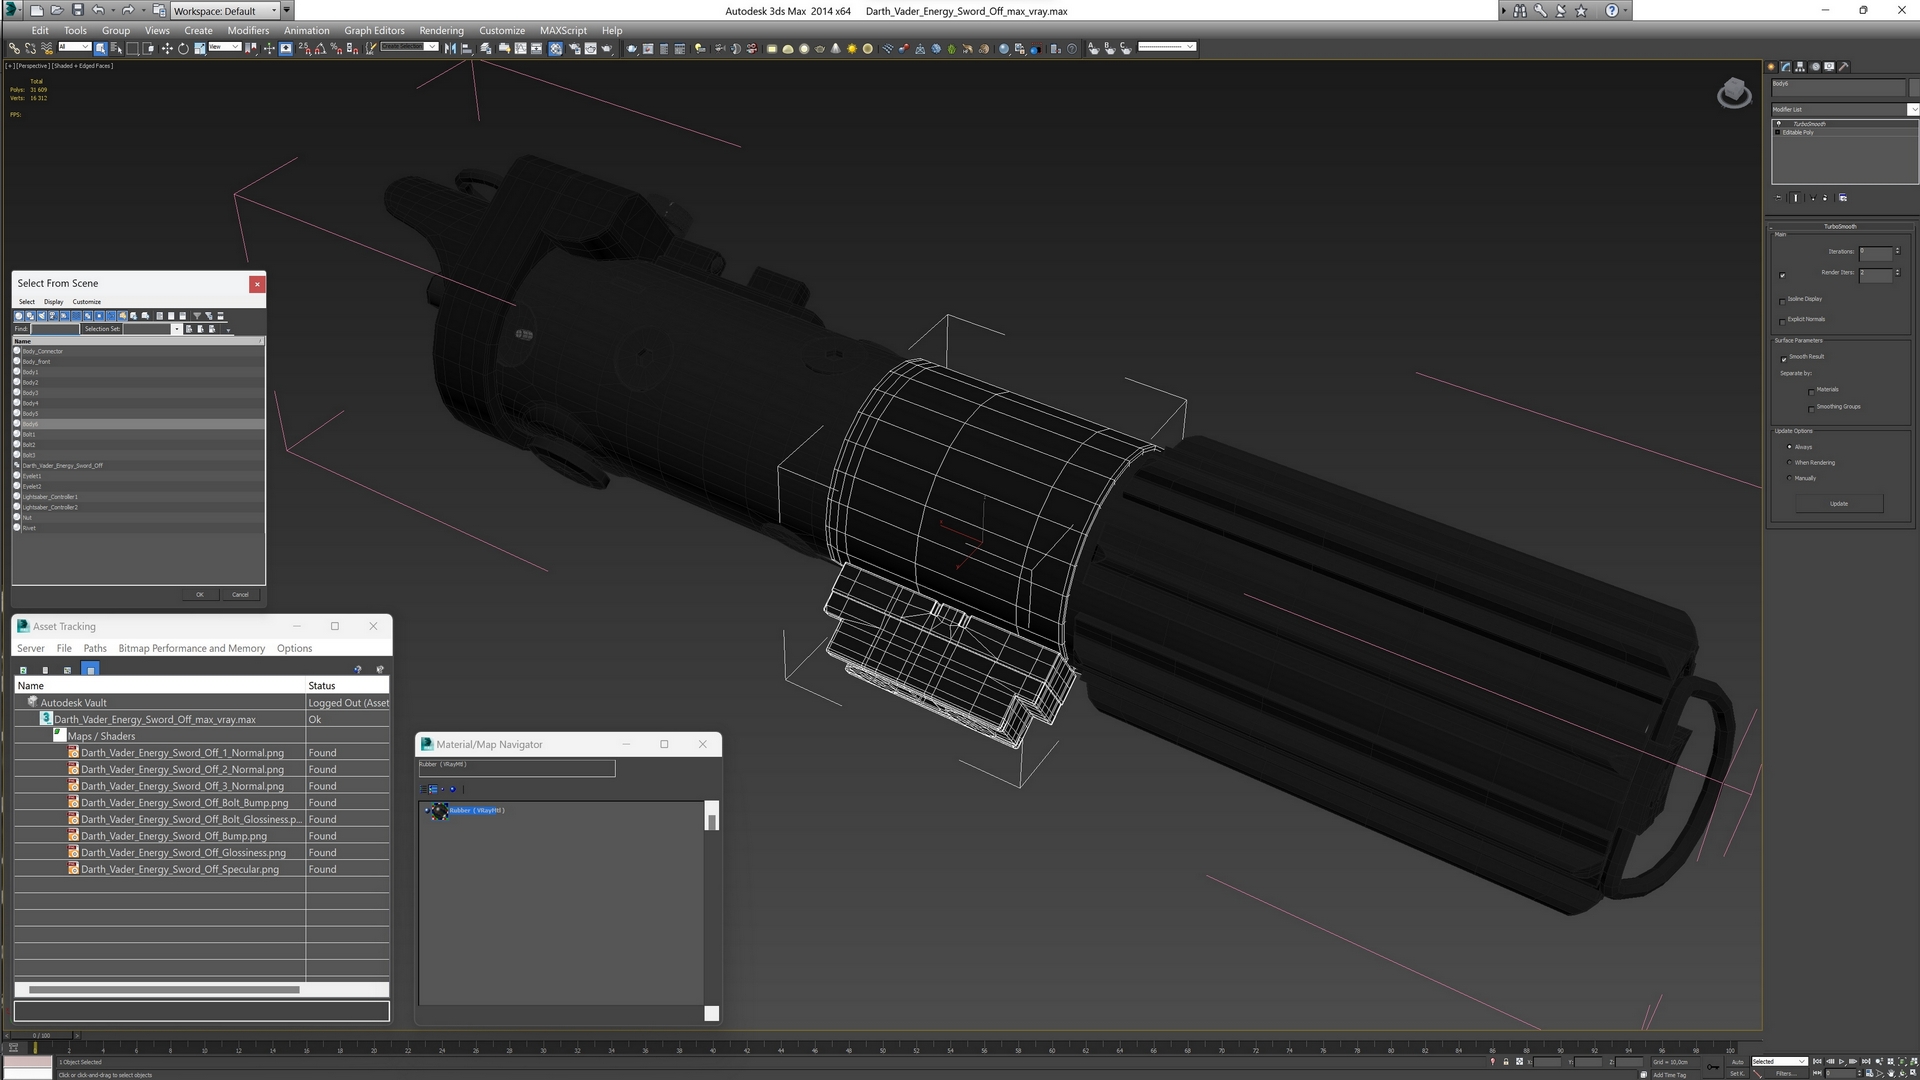Click the Help icon in title bar
The image size is (1920, 1080).
coord(1611,10)
